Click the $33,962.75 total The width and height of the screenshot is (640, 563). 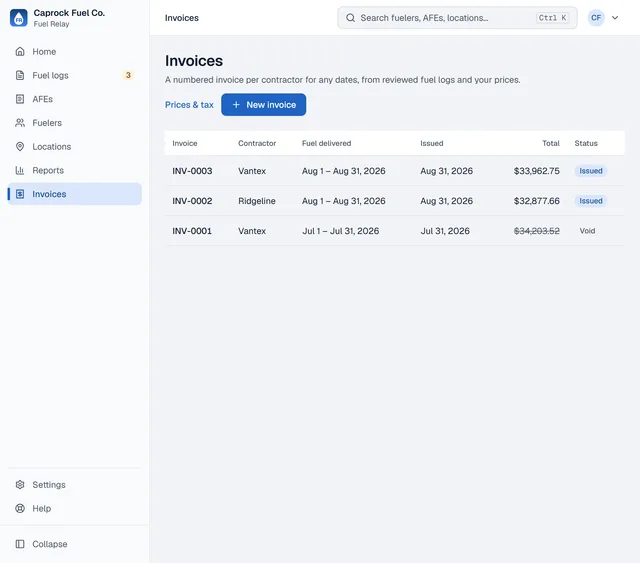(x=536, y=171)
